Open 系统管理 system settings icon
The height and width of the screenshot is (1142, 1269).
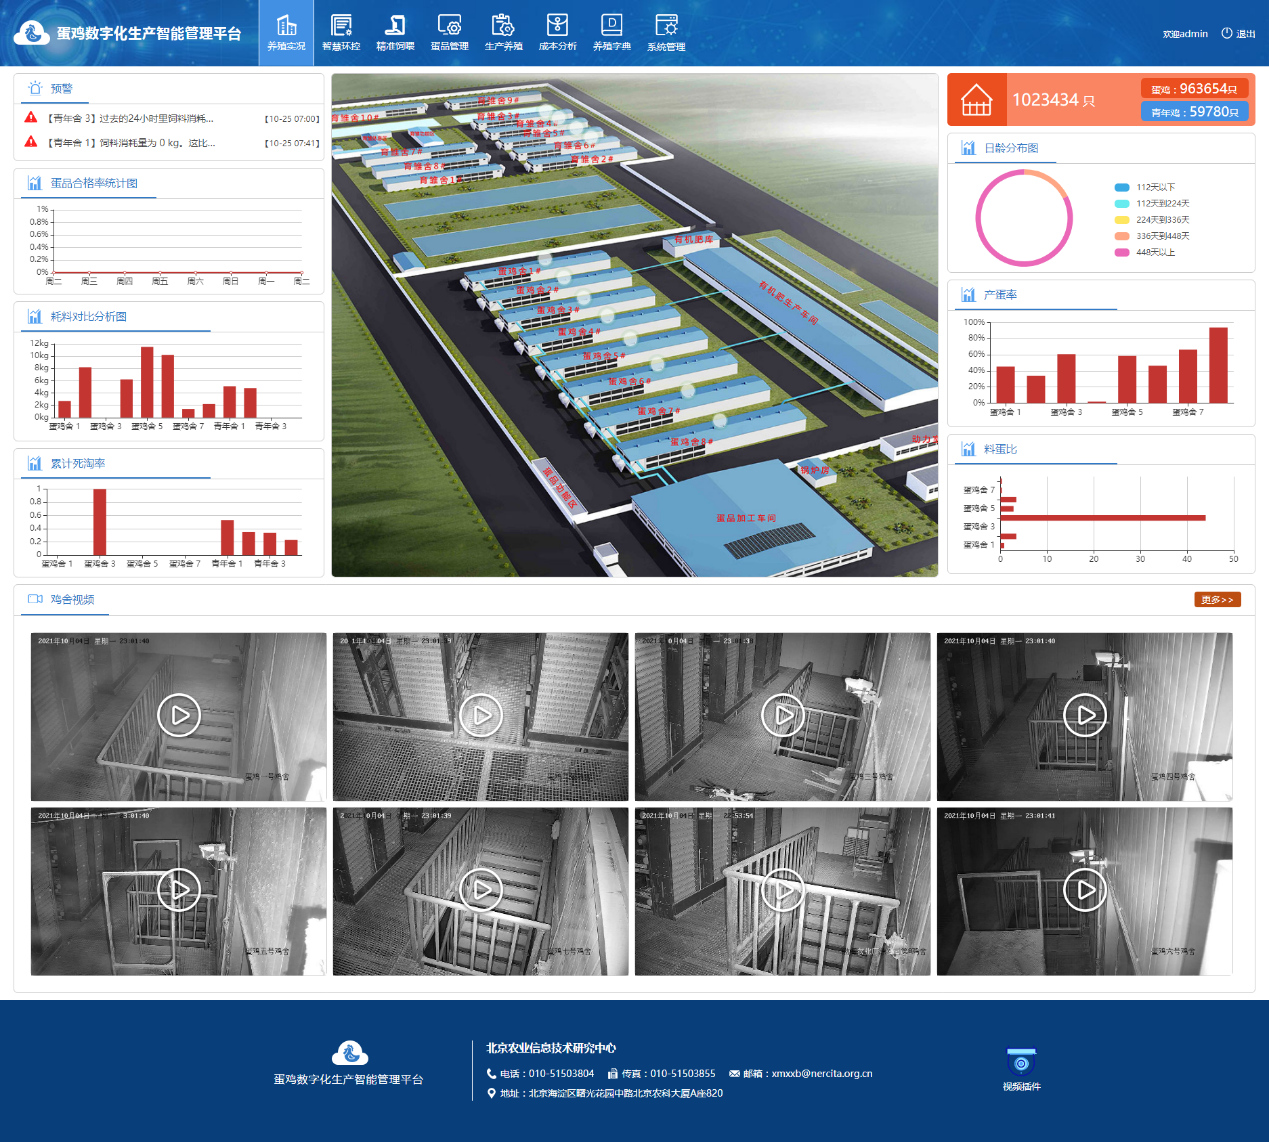coord(666,32)
